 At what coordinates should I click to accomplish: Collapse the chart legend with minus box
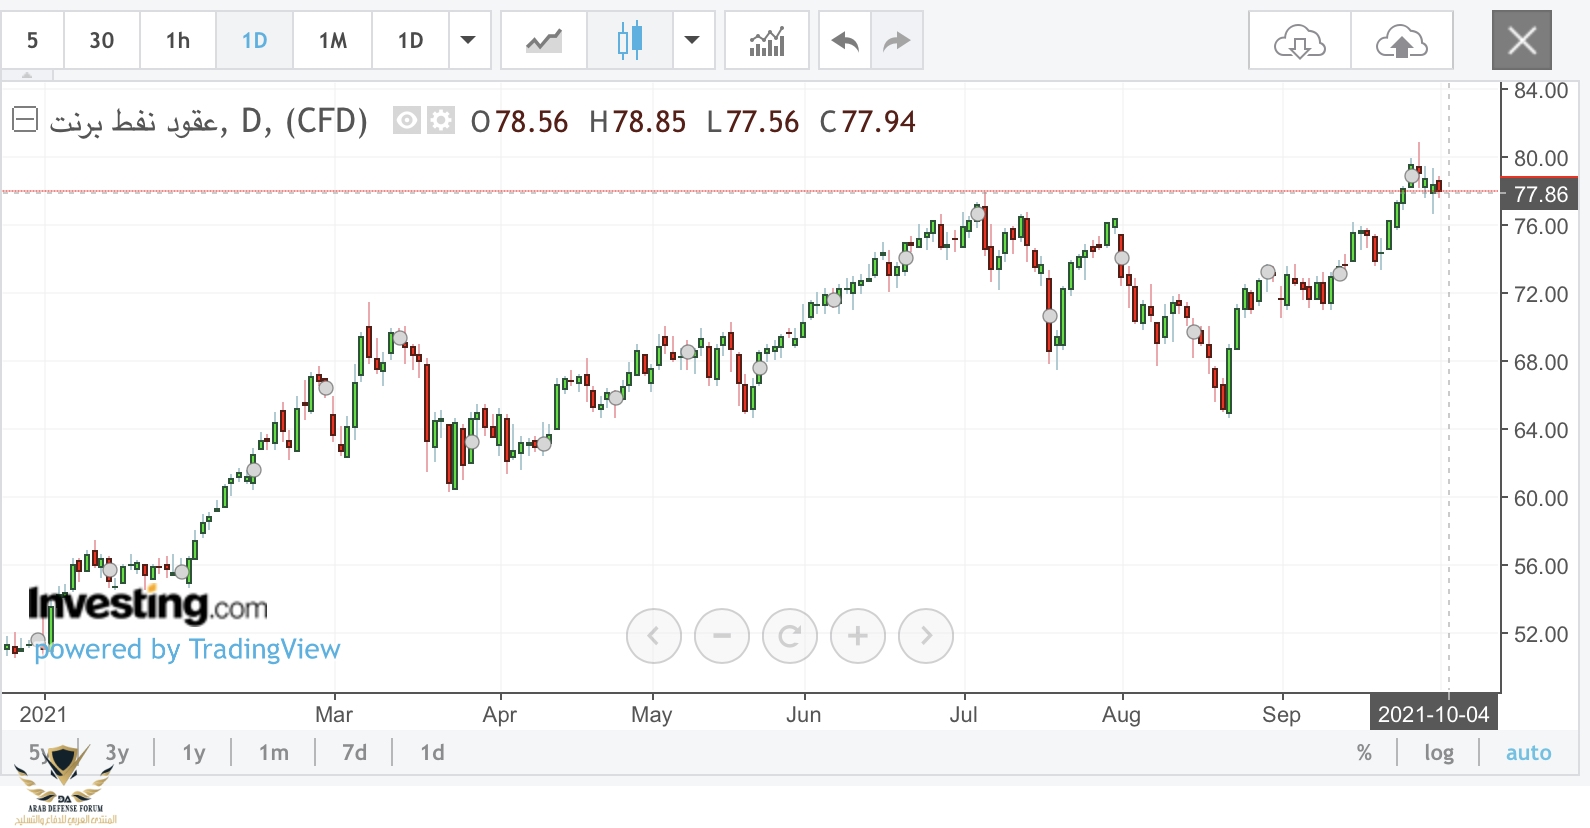tap(25, 120)
